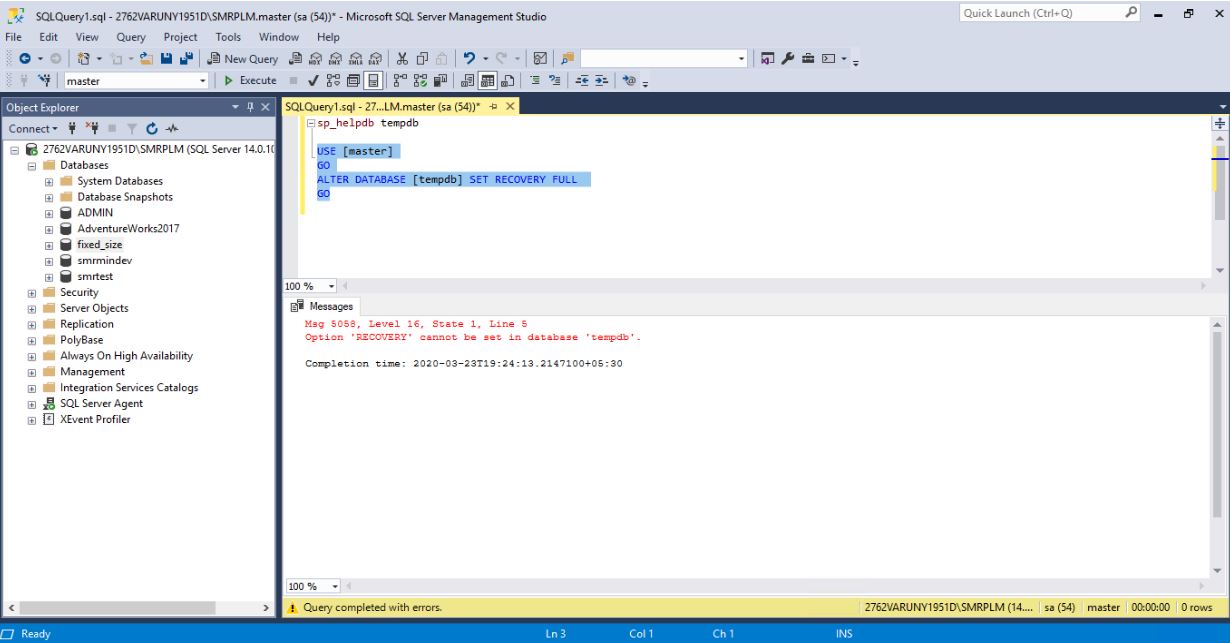Click the Parse checkmark icon
The width and height of the screenshot is (1230, 643).
point(314,80)
